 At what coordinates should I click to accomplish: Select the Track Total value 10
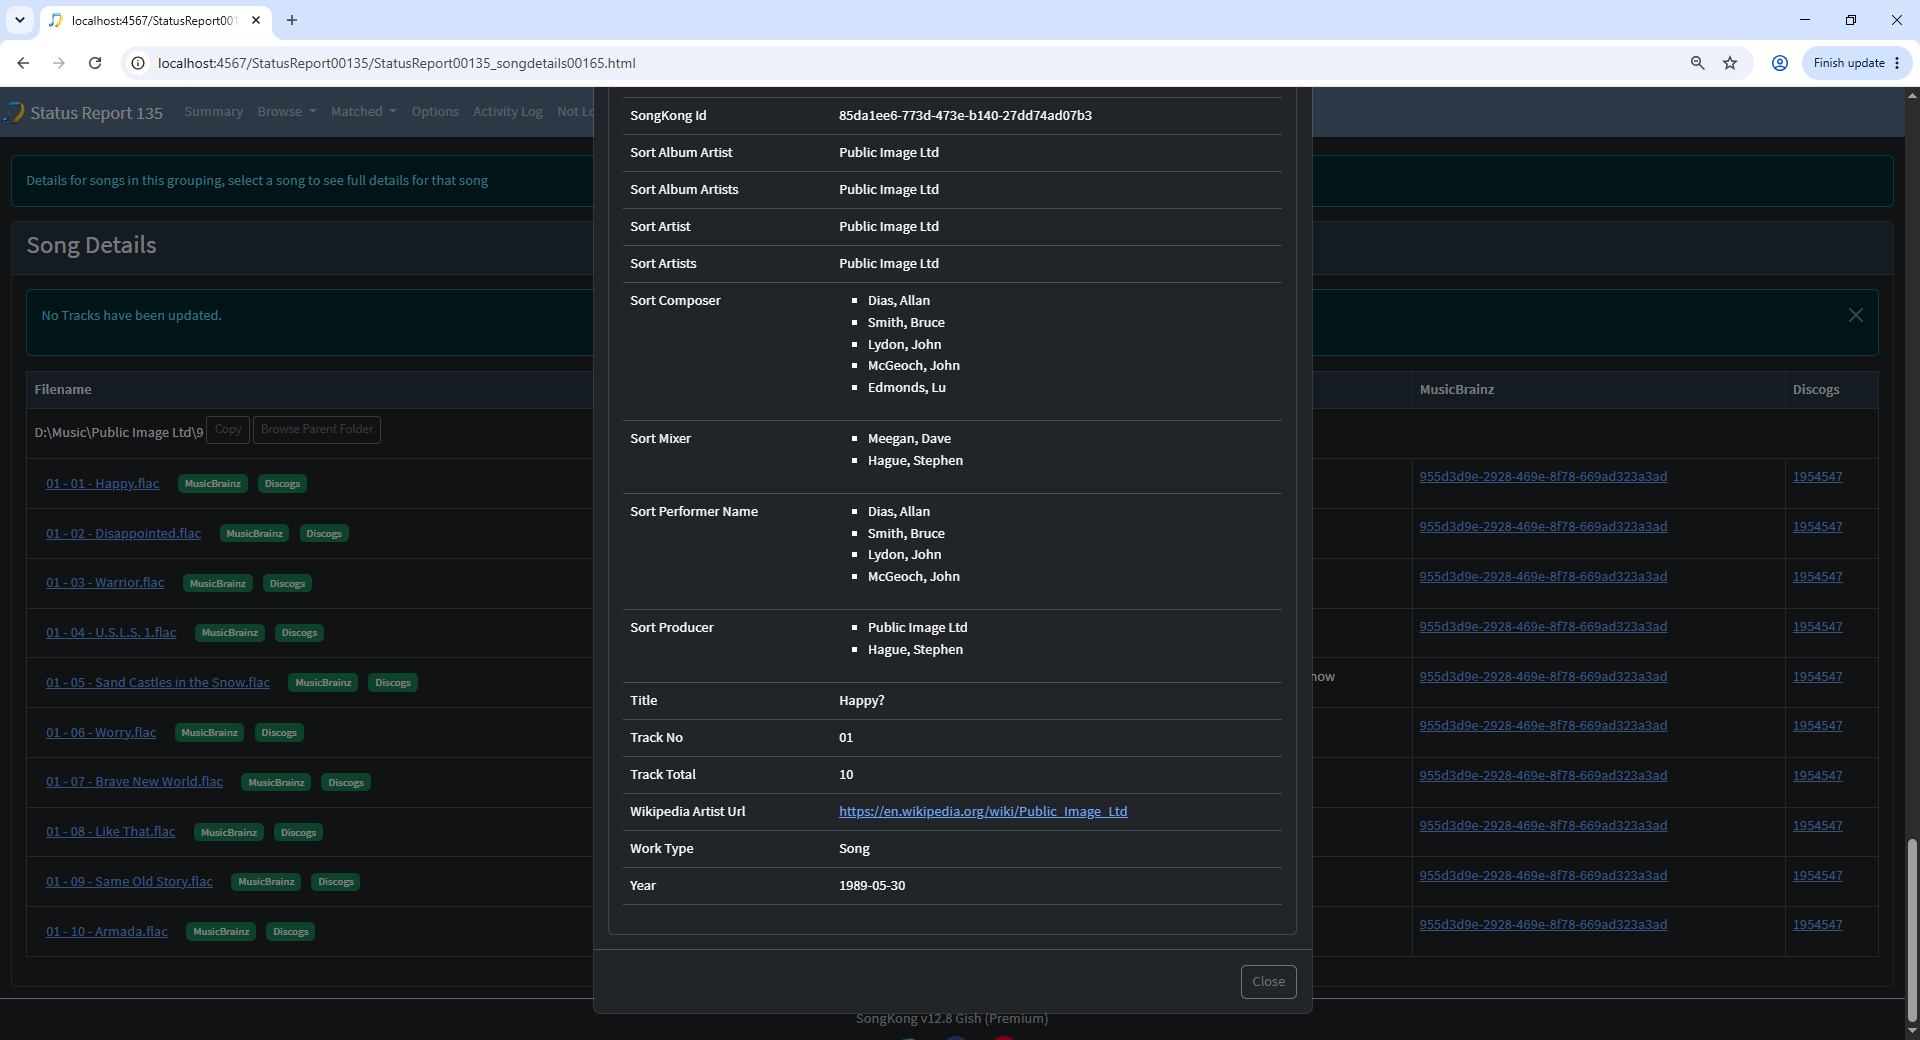coord(846,775)
